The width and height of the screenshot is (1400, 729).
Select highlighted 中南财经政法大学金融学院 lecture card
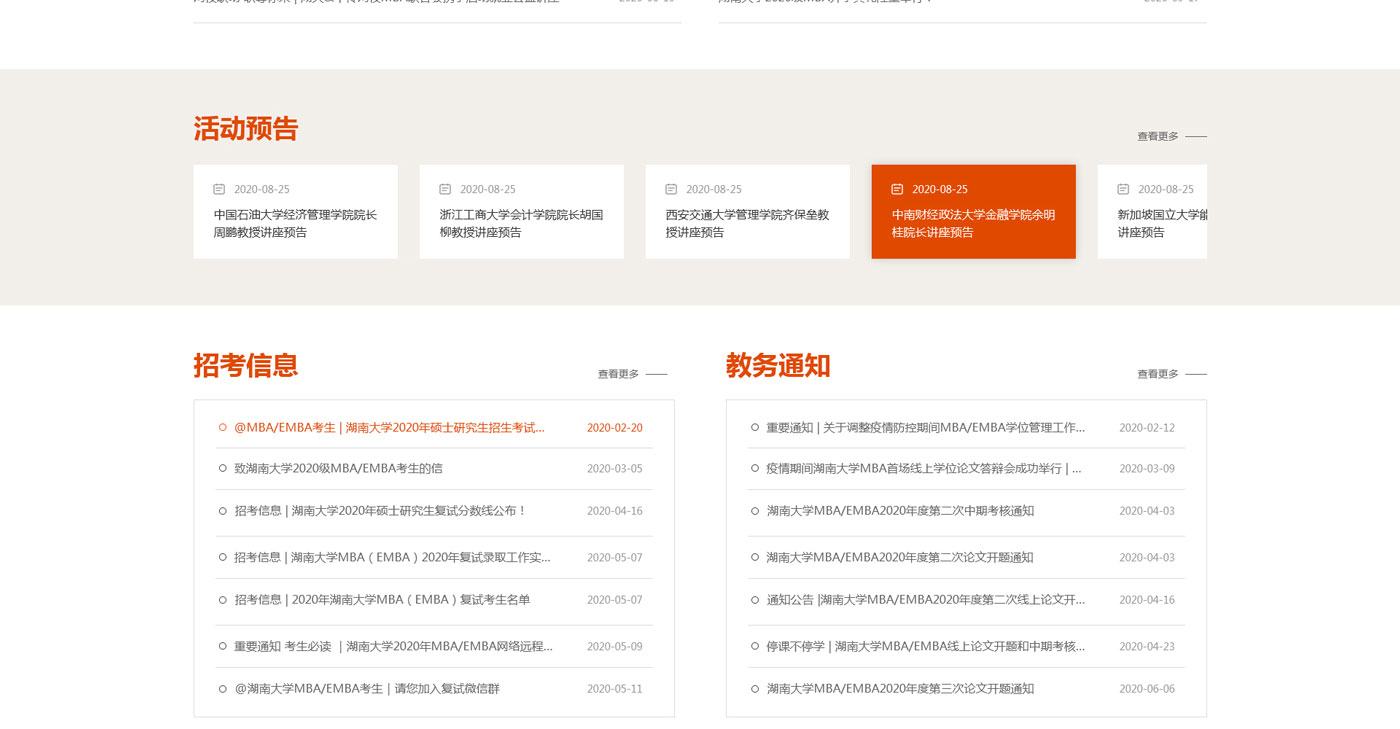(973, 223)
